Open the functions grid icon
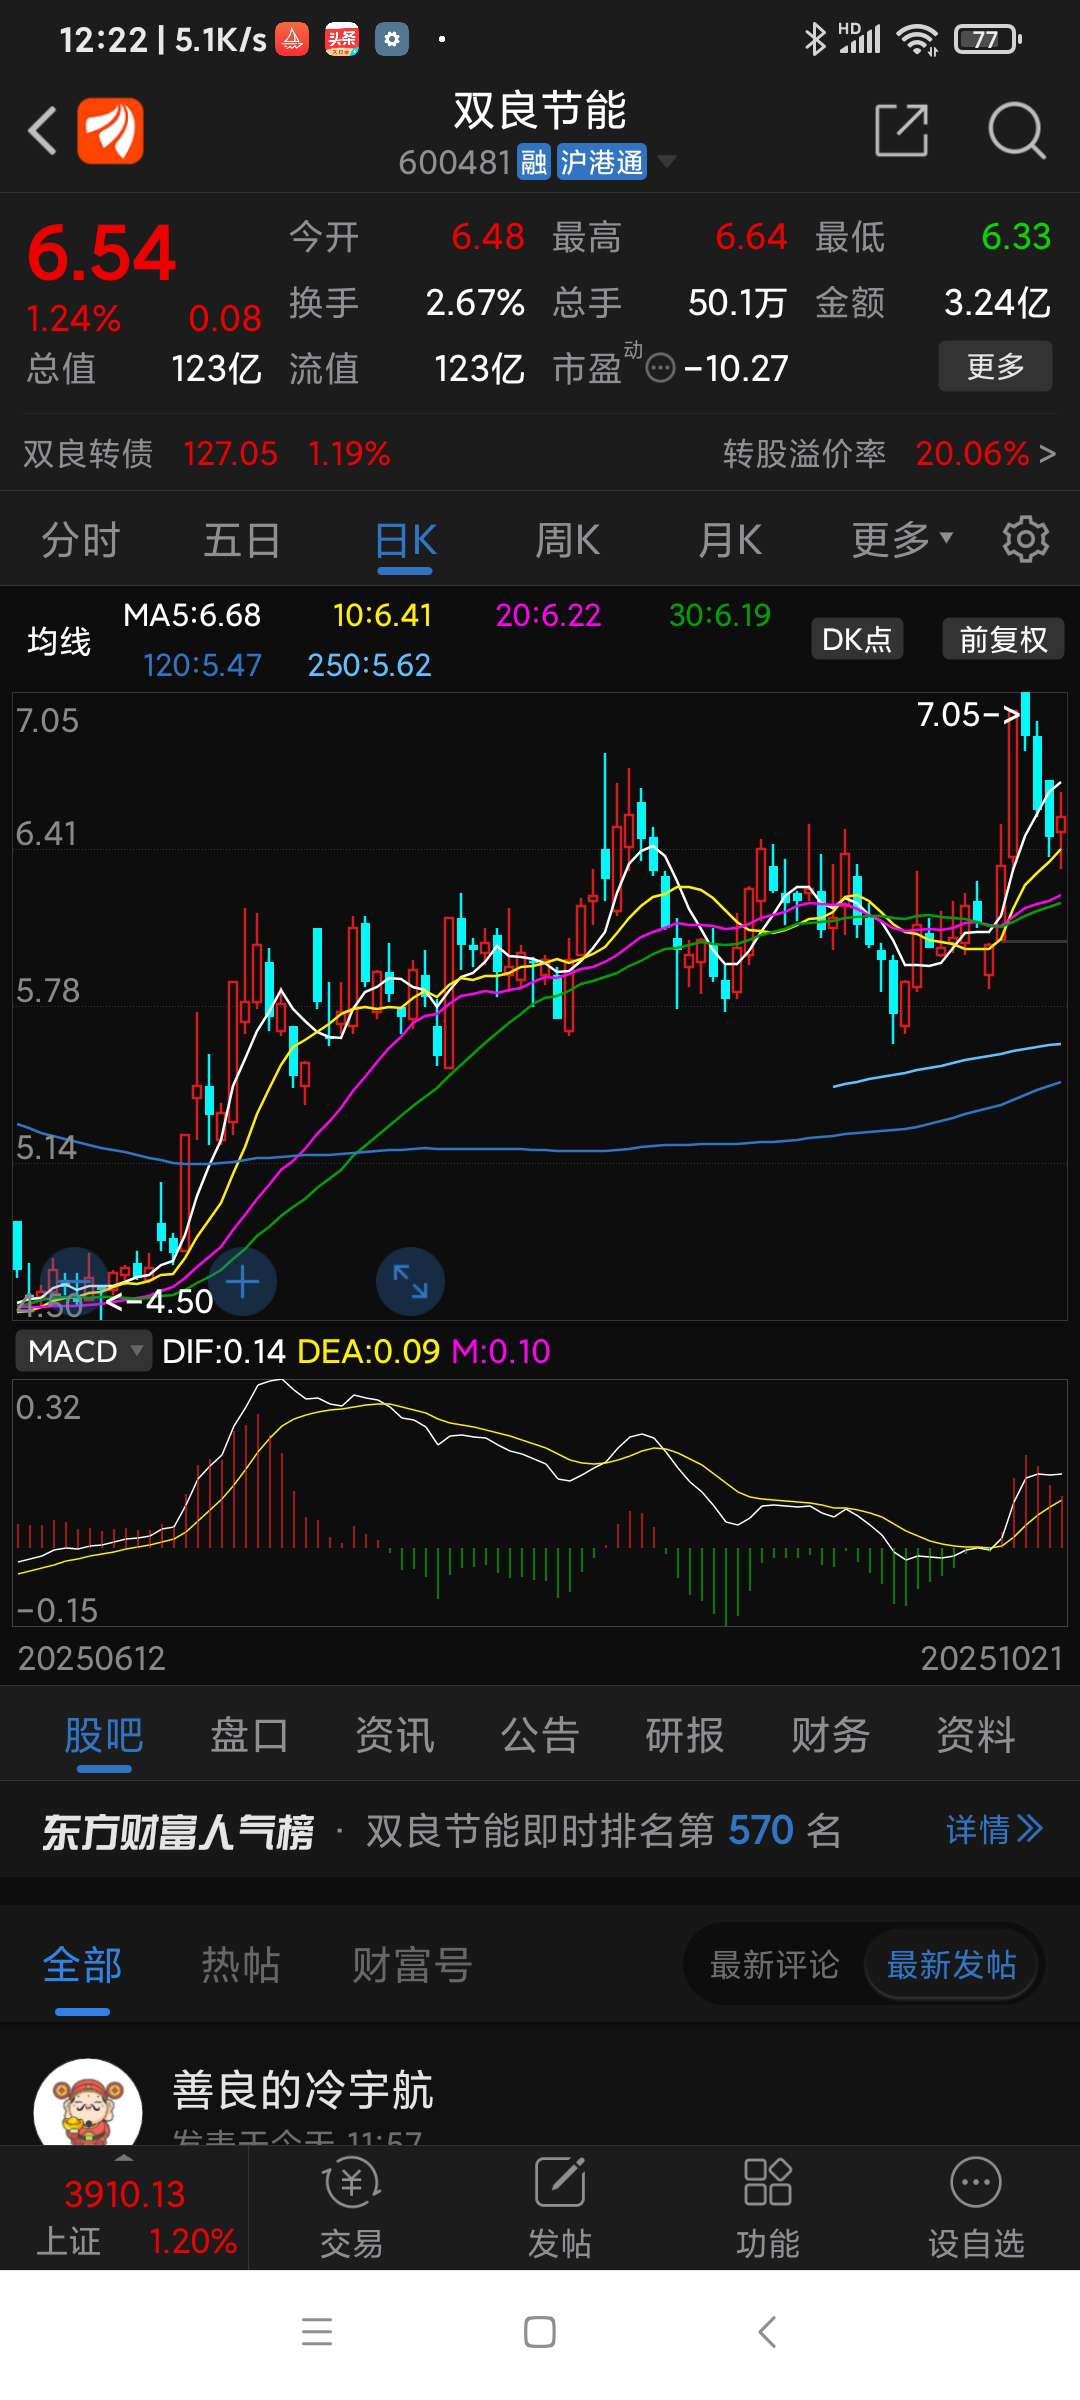The width and height of the screenshot is (1080, 2400). pos(768,2181)
